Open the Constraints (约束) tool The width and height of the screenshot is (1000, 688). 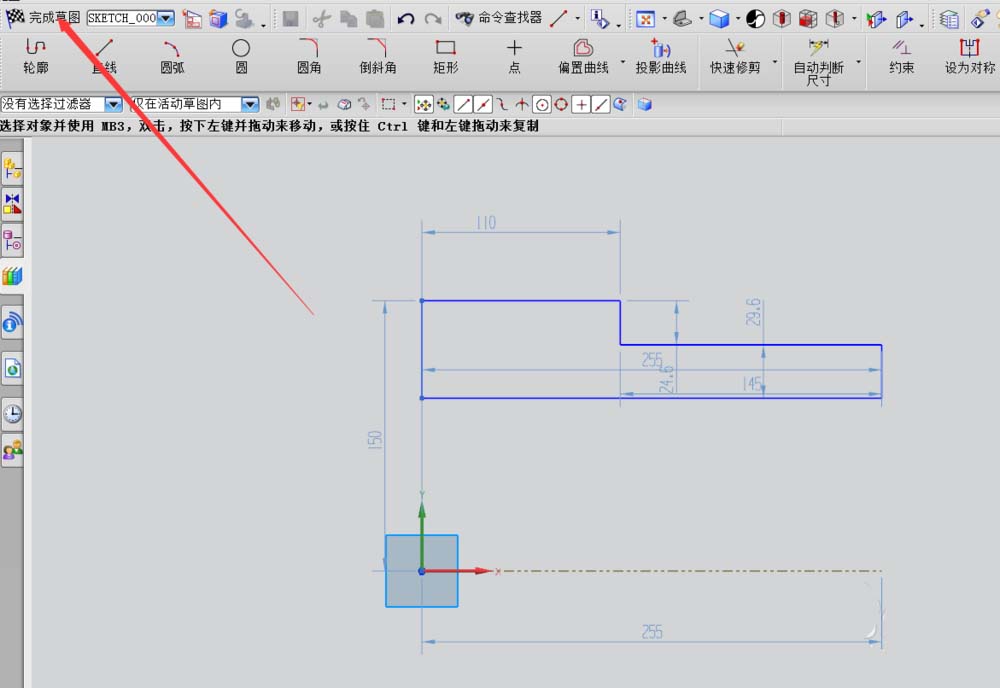tap(901, 56)
